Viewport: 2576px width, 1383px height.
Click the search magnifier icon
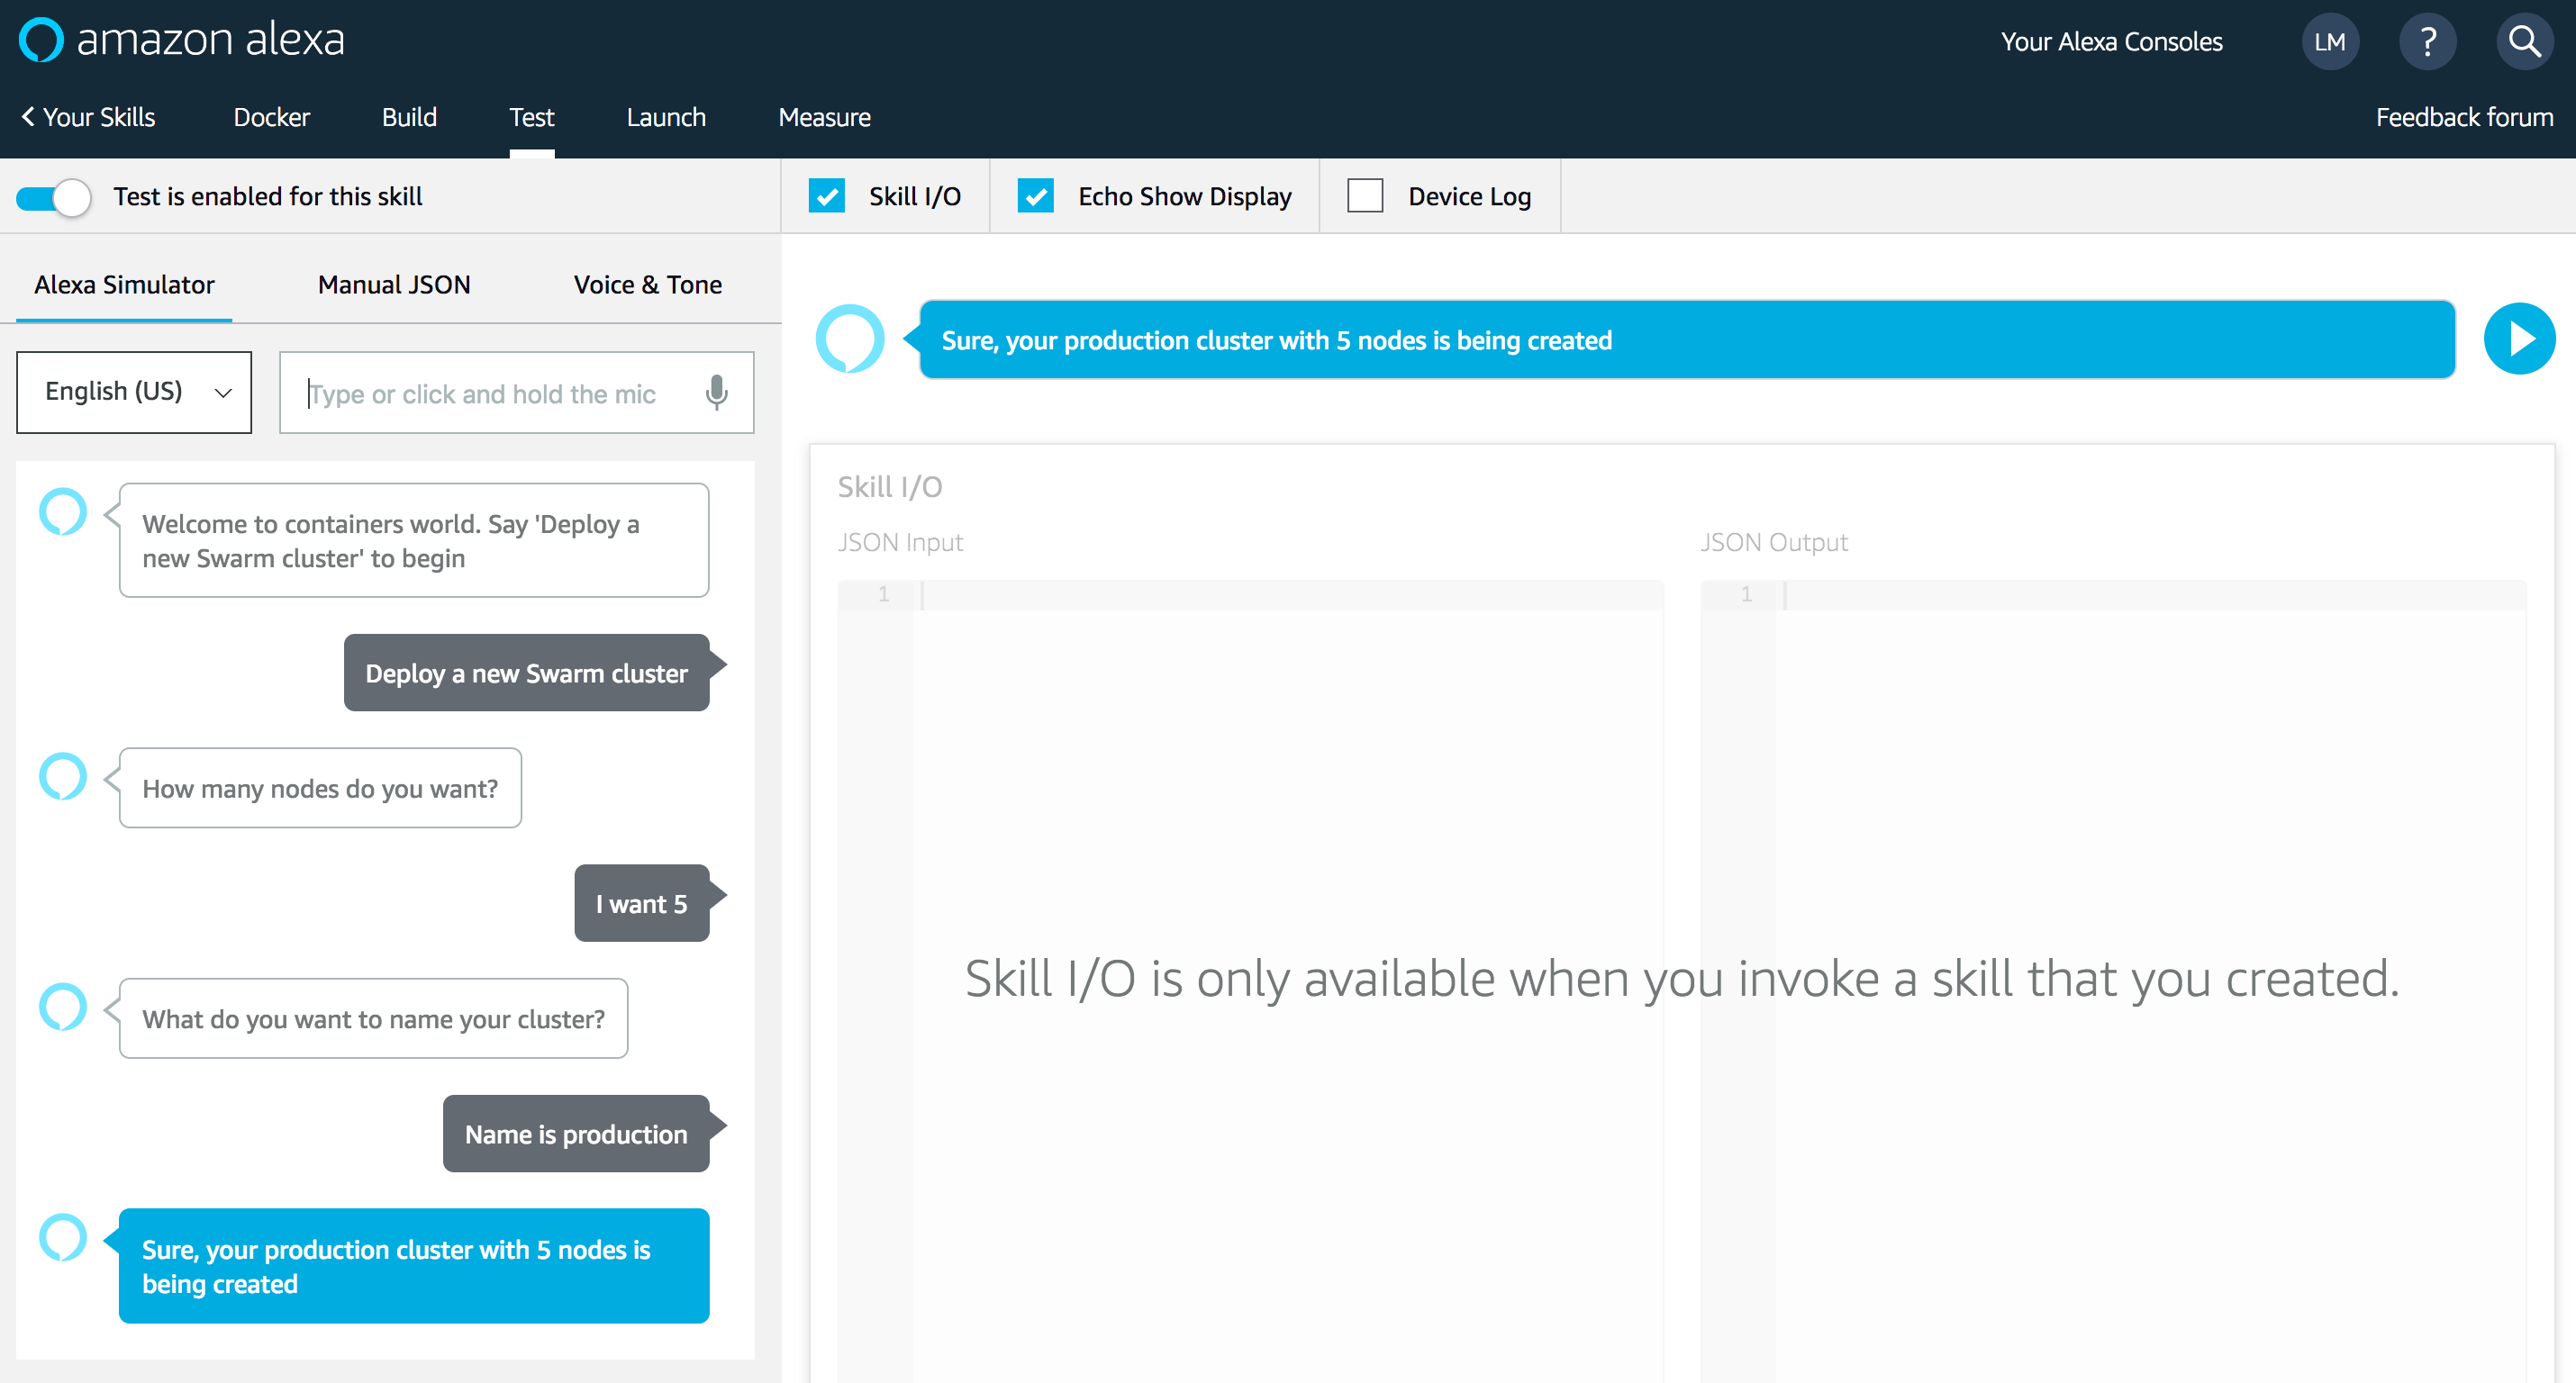[x=2524, y=42]
